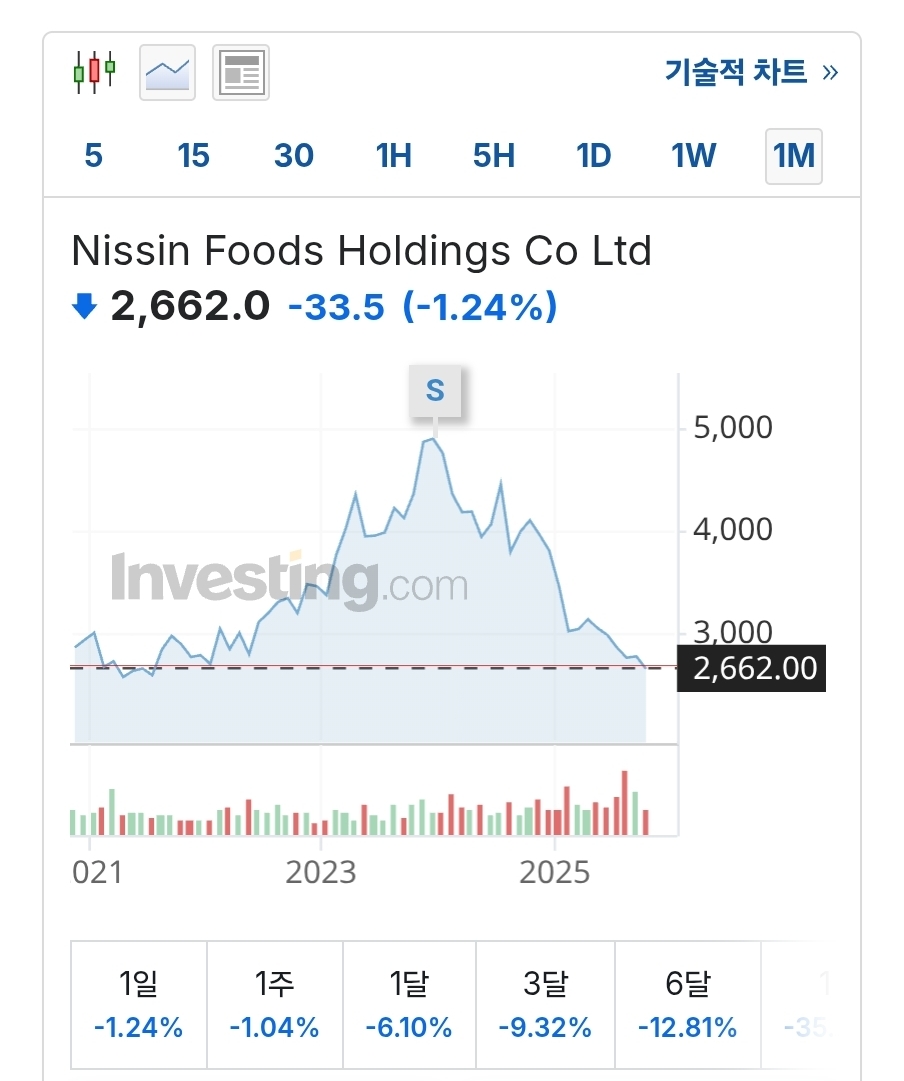904x1081 pixels.
Task: Switch to the 30 minute interval
Action: coord(294,156)
